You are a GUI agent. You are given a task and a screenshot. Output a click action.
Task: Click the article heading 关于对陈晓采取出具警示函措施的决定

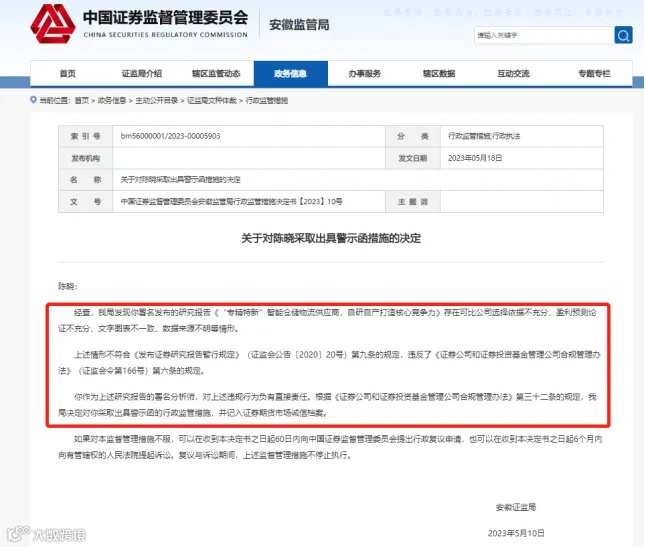coord(331,239)
